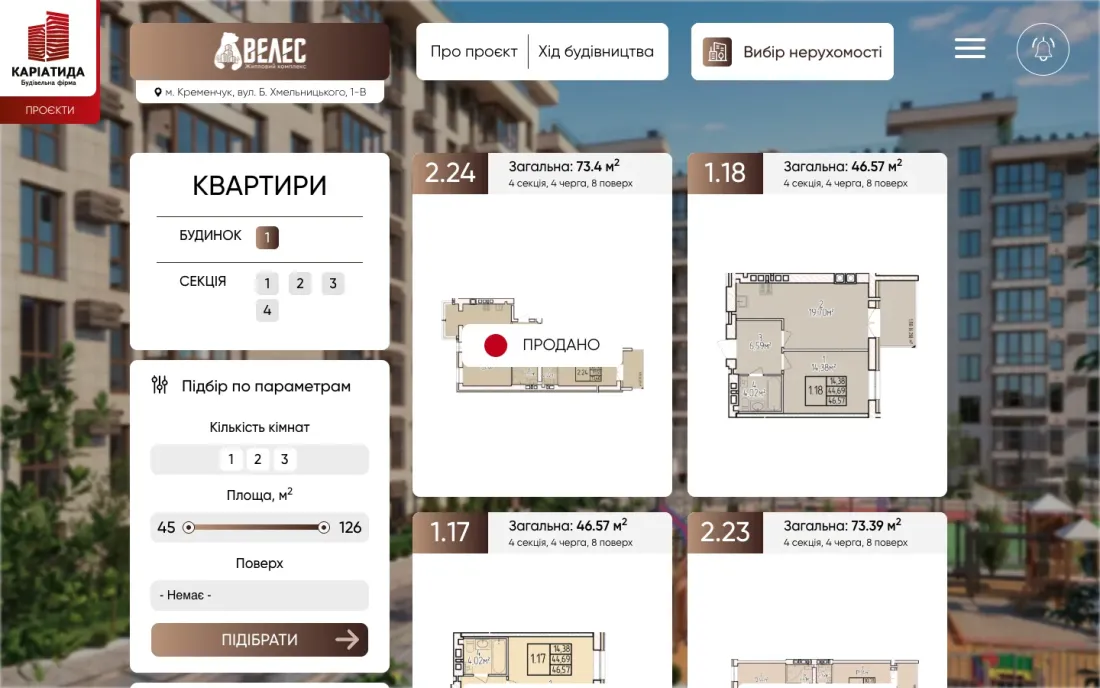Click the location pin icon by the address
1100x688 pixels.
tap(158, 92)
